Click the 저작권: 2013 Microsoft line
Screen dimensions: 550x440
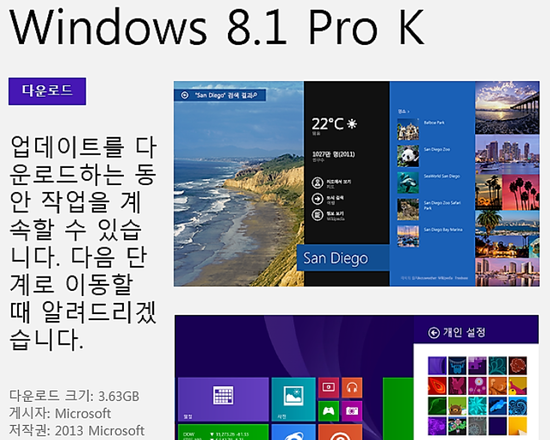pyautogui.click(x=76, y=431)
